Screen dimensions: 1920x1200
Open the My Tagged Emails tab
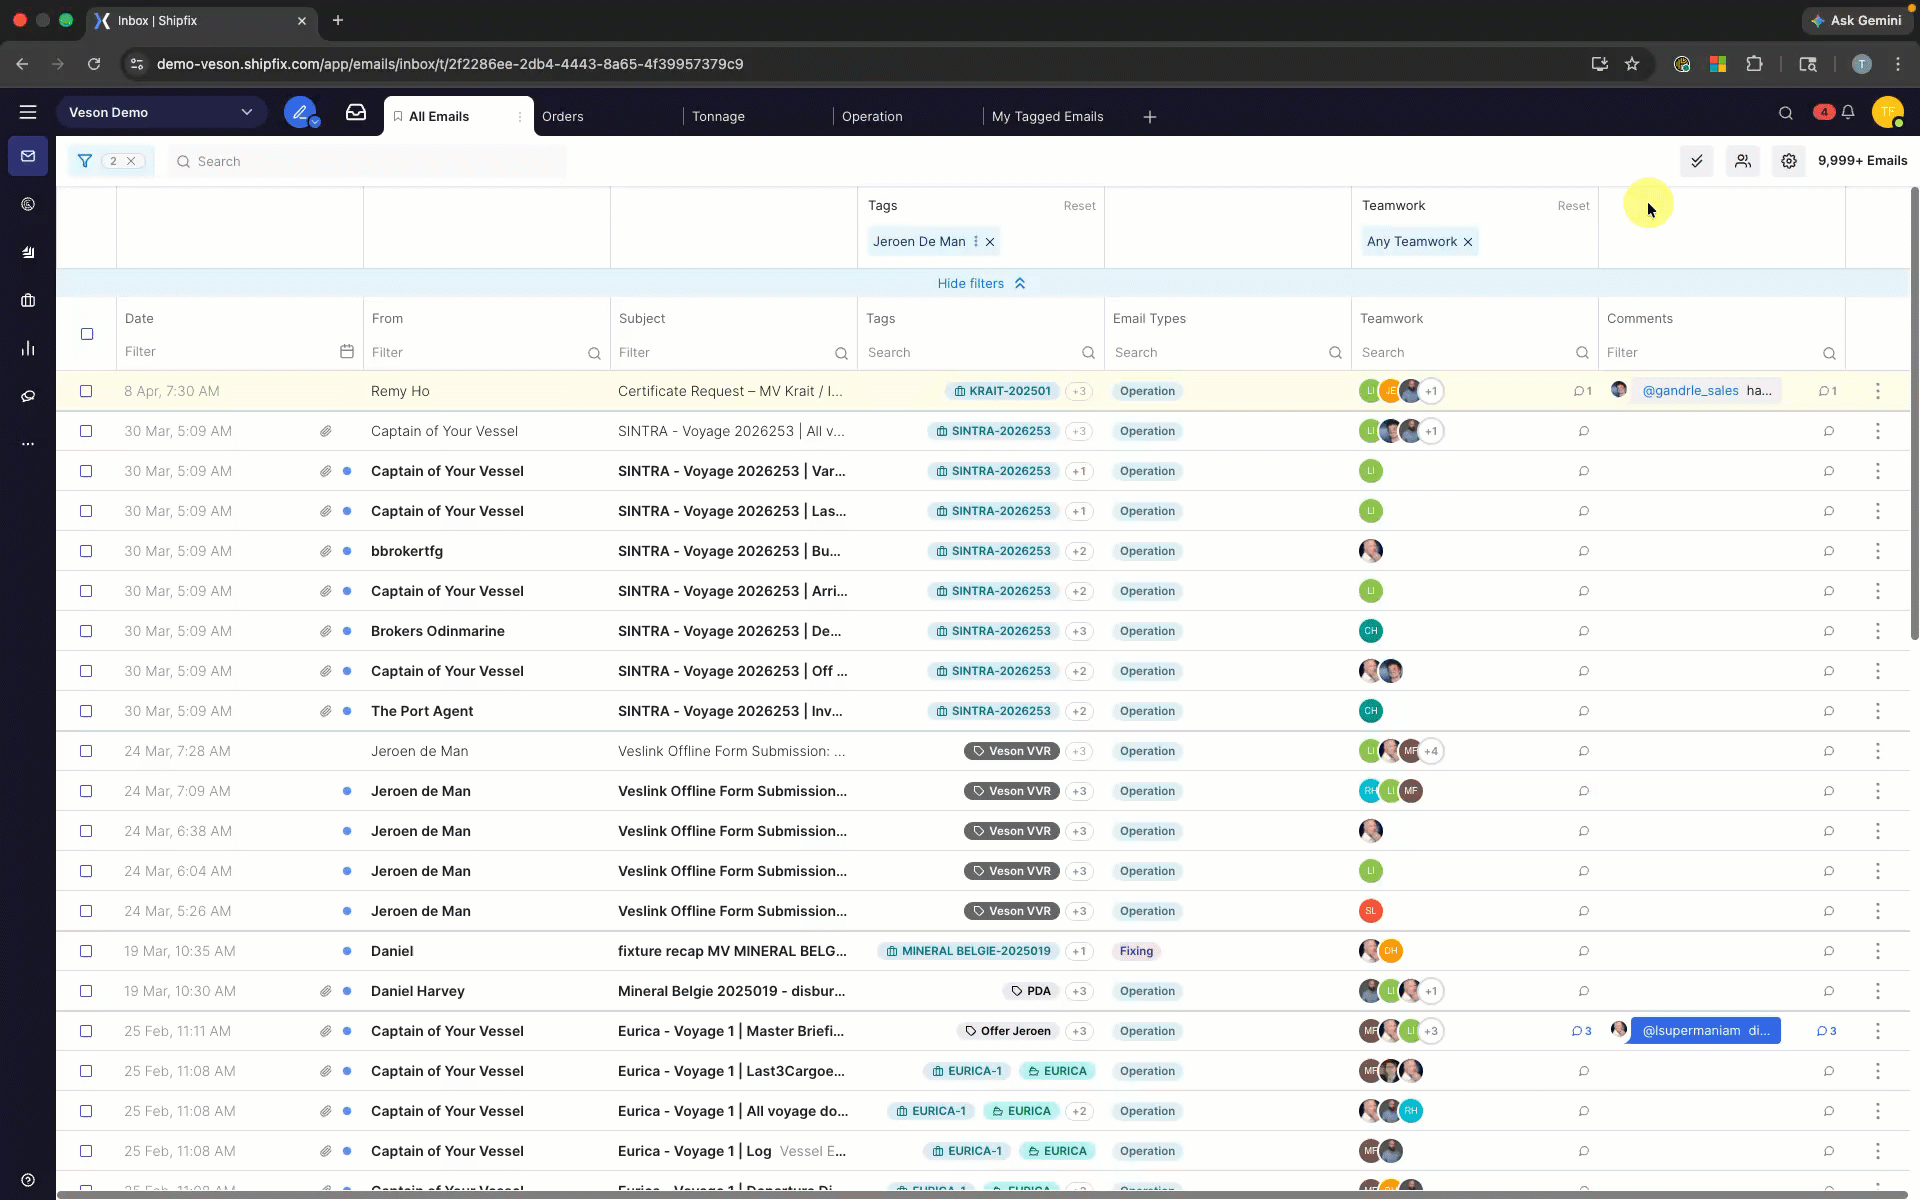(x=1047, y=117)
